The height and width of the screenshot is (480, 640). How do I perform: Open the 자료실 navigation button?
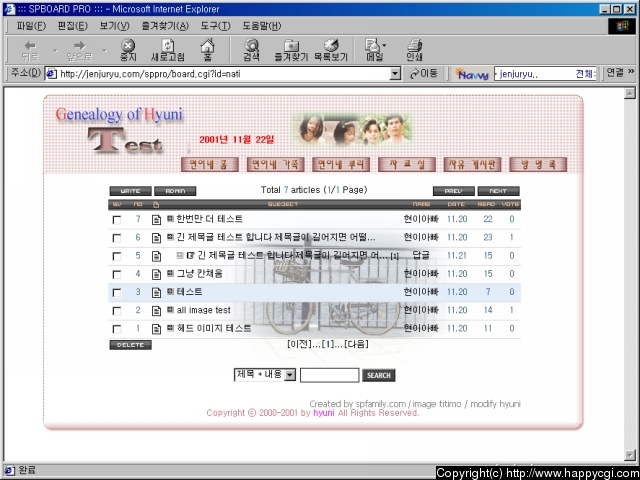[407, 164]
